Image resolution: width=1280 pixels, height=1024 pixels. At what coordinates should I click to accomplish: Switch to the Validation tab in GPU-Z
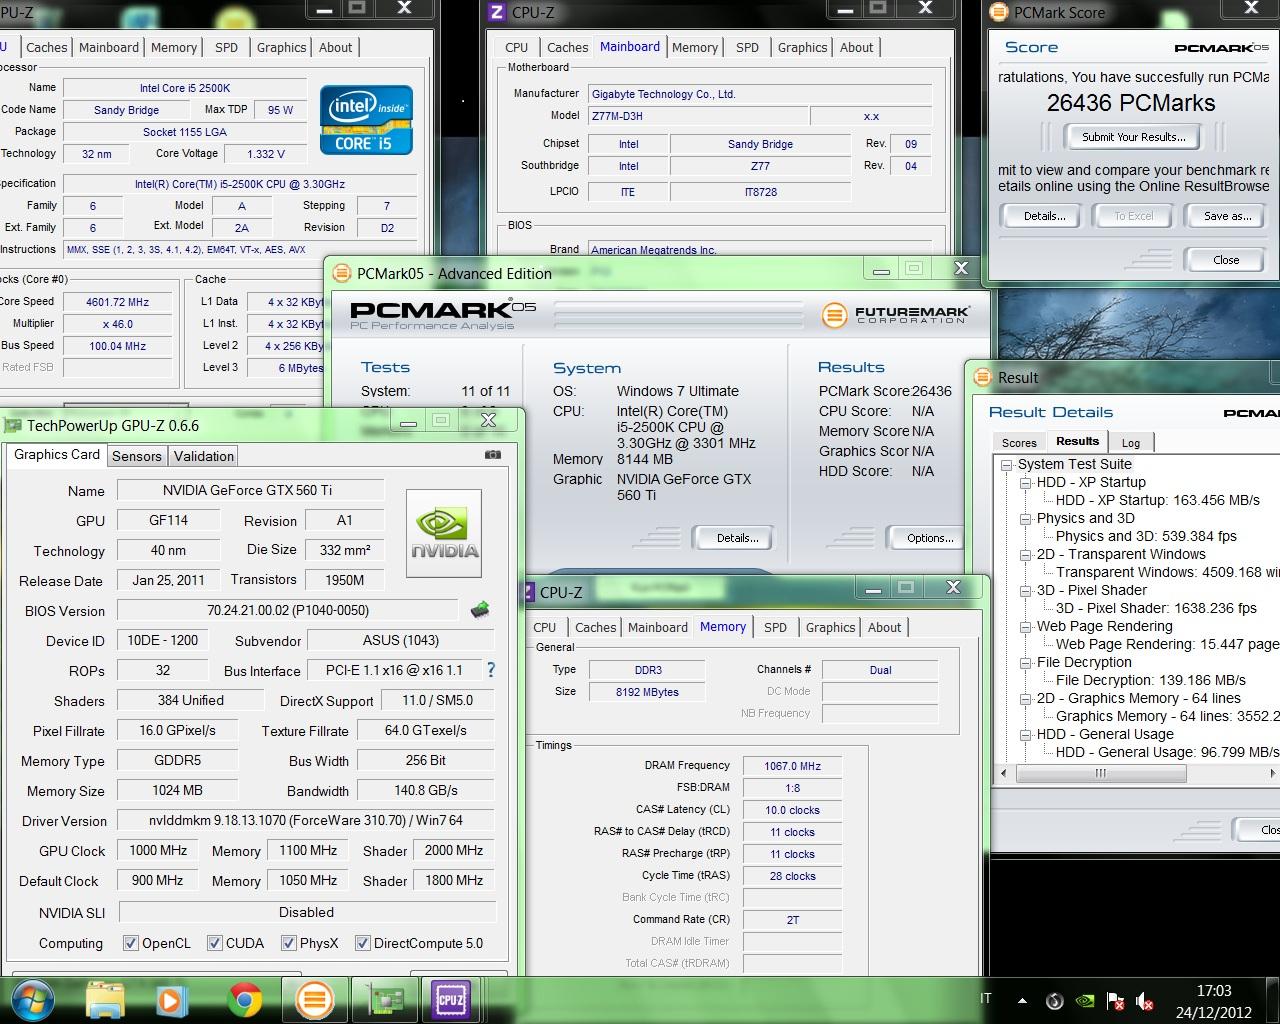tap(204, 456)
